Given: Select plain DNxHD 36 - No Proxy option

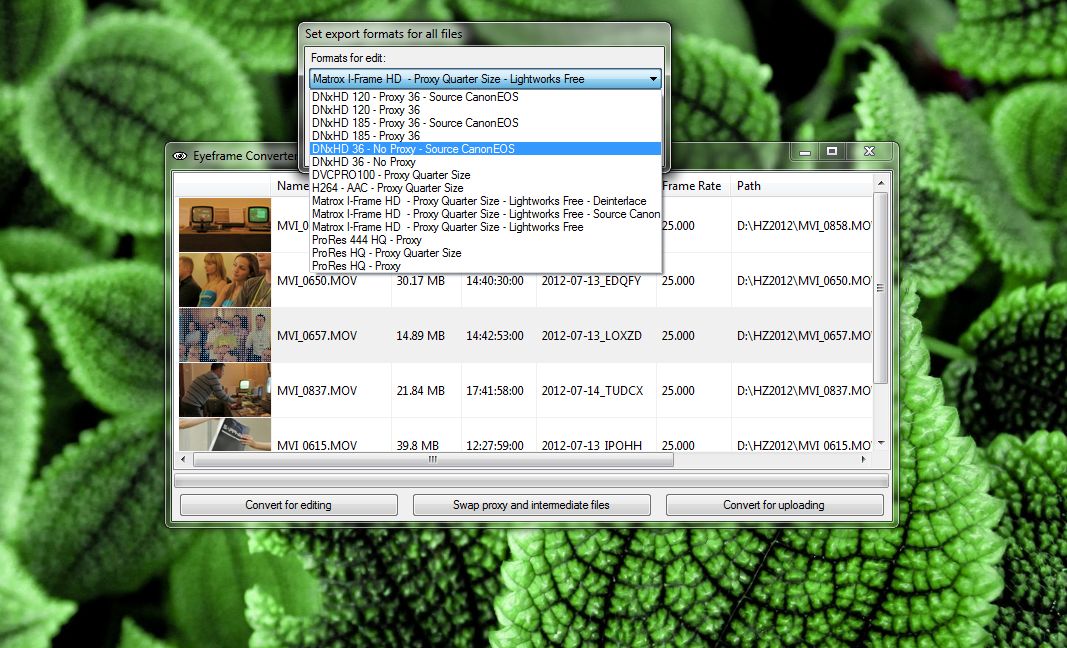Looking at the screenshot, I should coord(485,162).
